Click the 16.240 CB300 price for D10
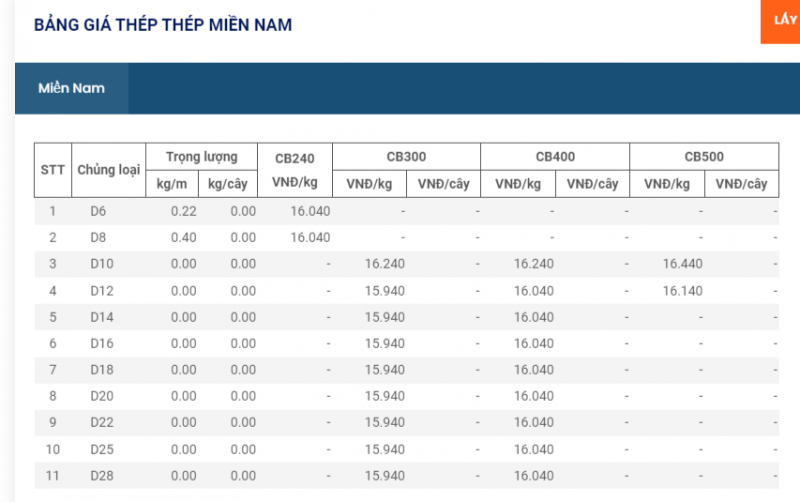The height and width of the screenshot is (502, 800). pos(385,264)
